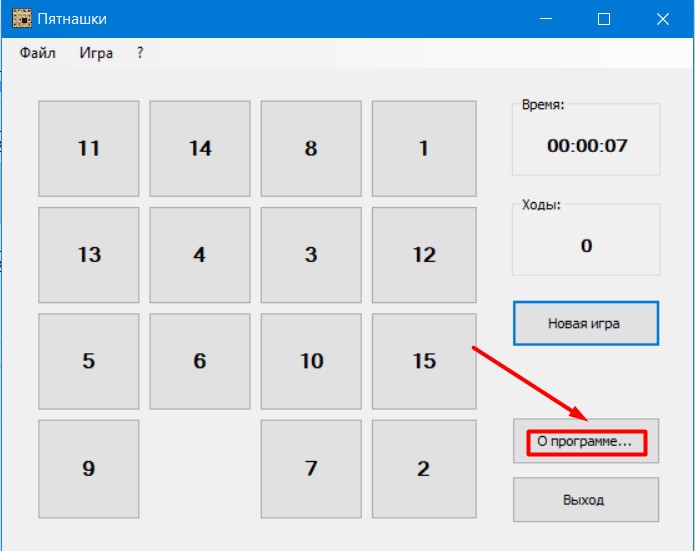Click tile number 14
The width and height of the screenshot is (695, 551).
coord(200,148)
